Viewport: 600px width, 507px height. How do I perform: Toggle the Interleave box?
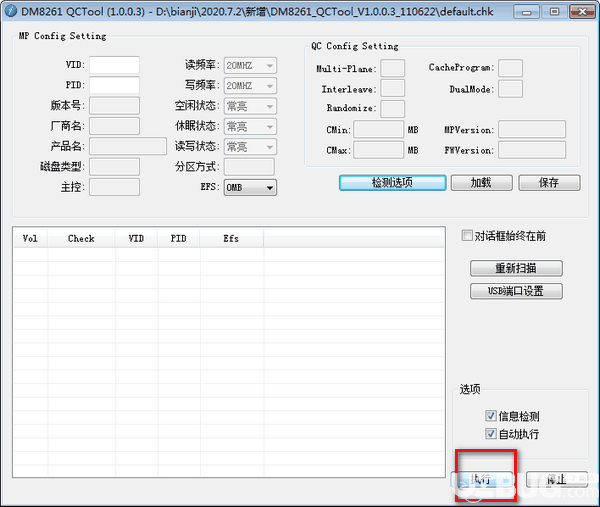coord(392,88)
